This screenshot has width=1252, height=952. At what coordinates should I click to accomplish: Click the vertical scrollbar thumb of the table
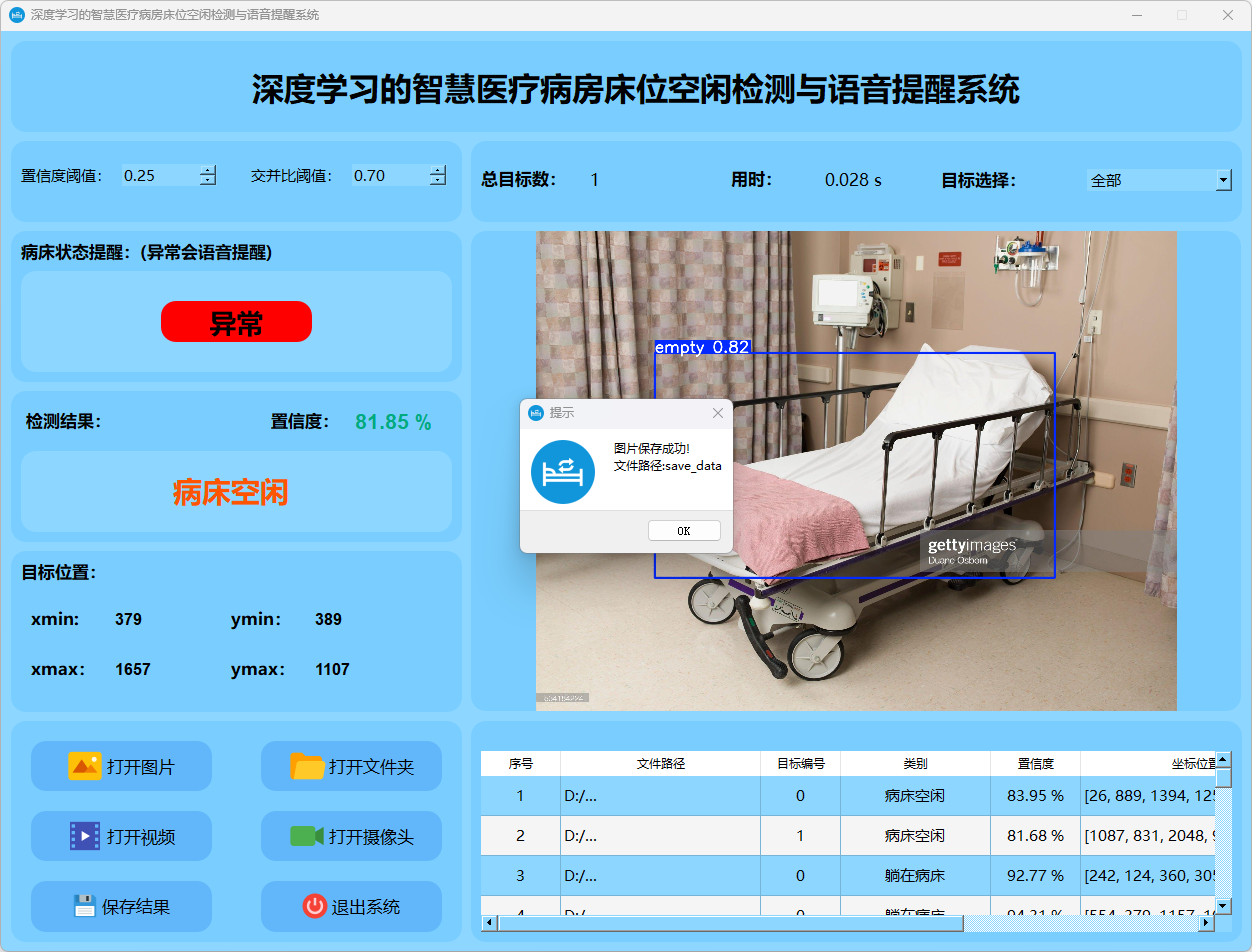(1223, 777)
